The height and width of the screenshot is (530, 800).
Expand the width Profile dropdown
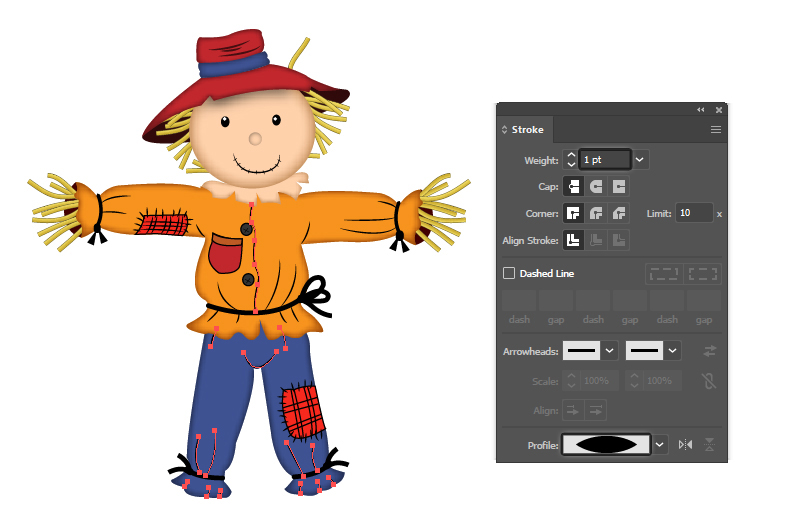click(660, 444)
